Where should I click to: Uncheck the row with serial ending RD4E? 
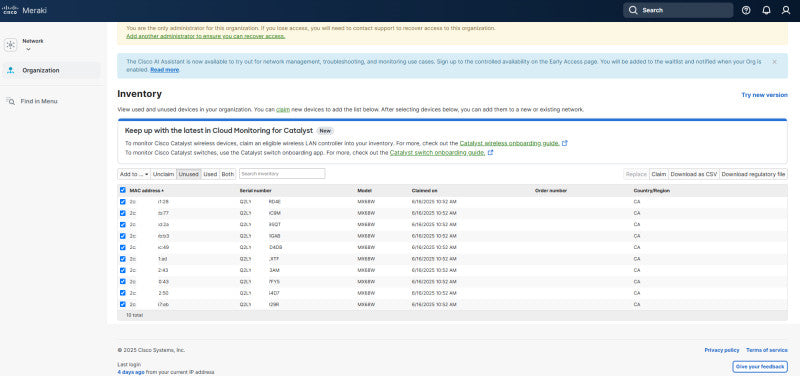(x=122, y=202)
